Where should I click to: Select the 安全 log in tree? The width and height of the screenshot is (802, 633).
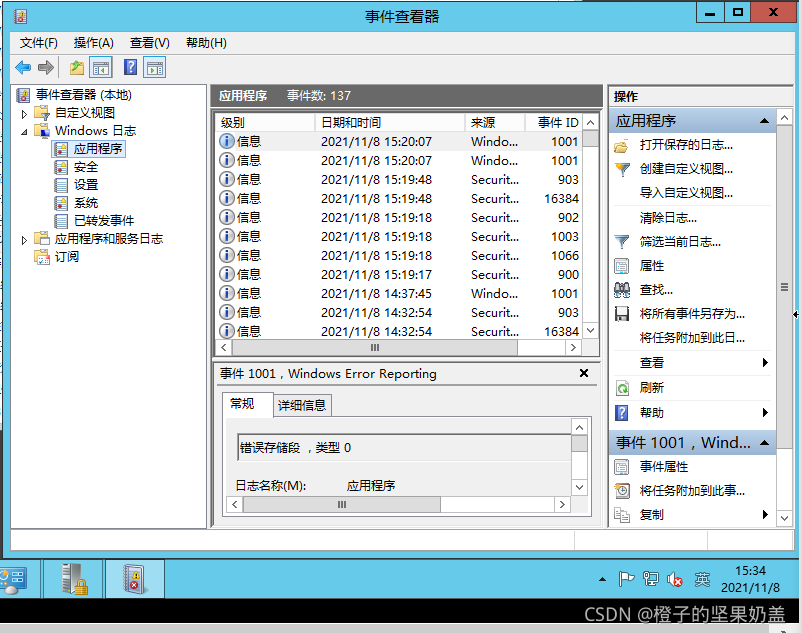click(86, 167)
